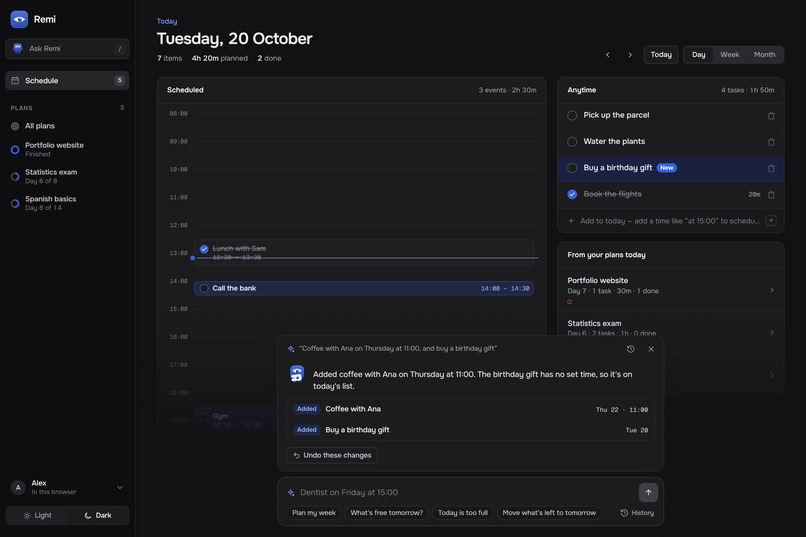Choose the Plan my week suggestion
806x537 pixels.
[314, 513]
